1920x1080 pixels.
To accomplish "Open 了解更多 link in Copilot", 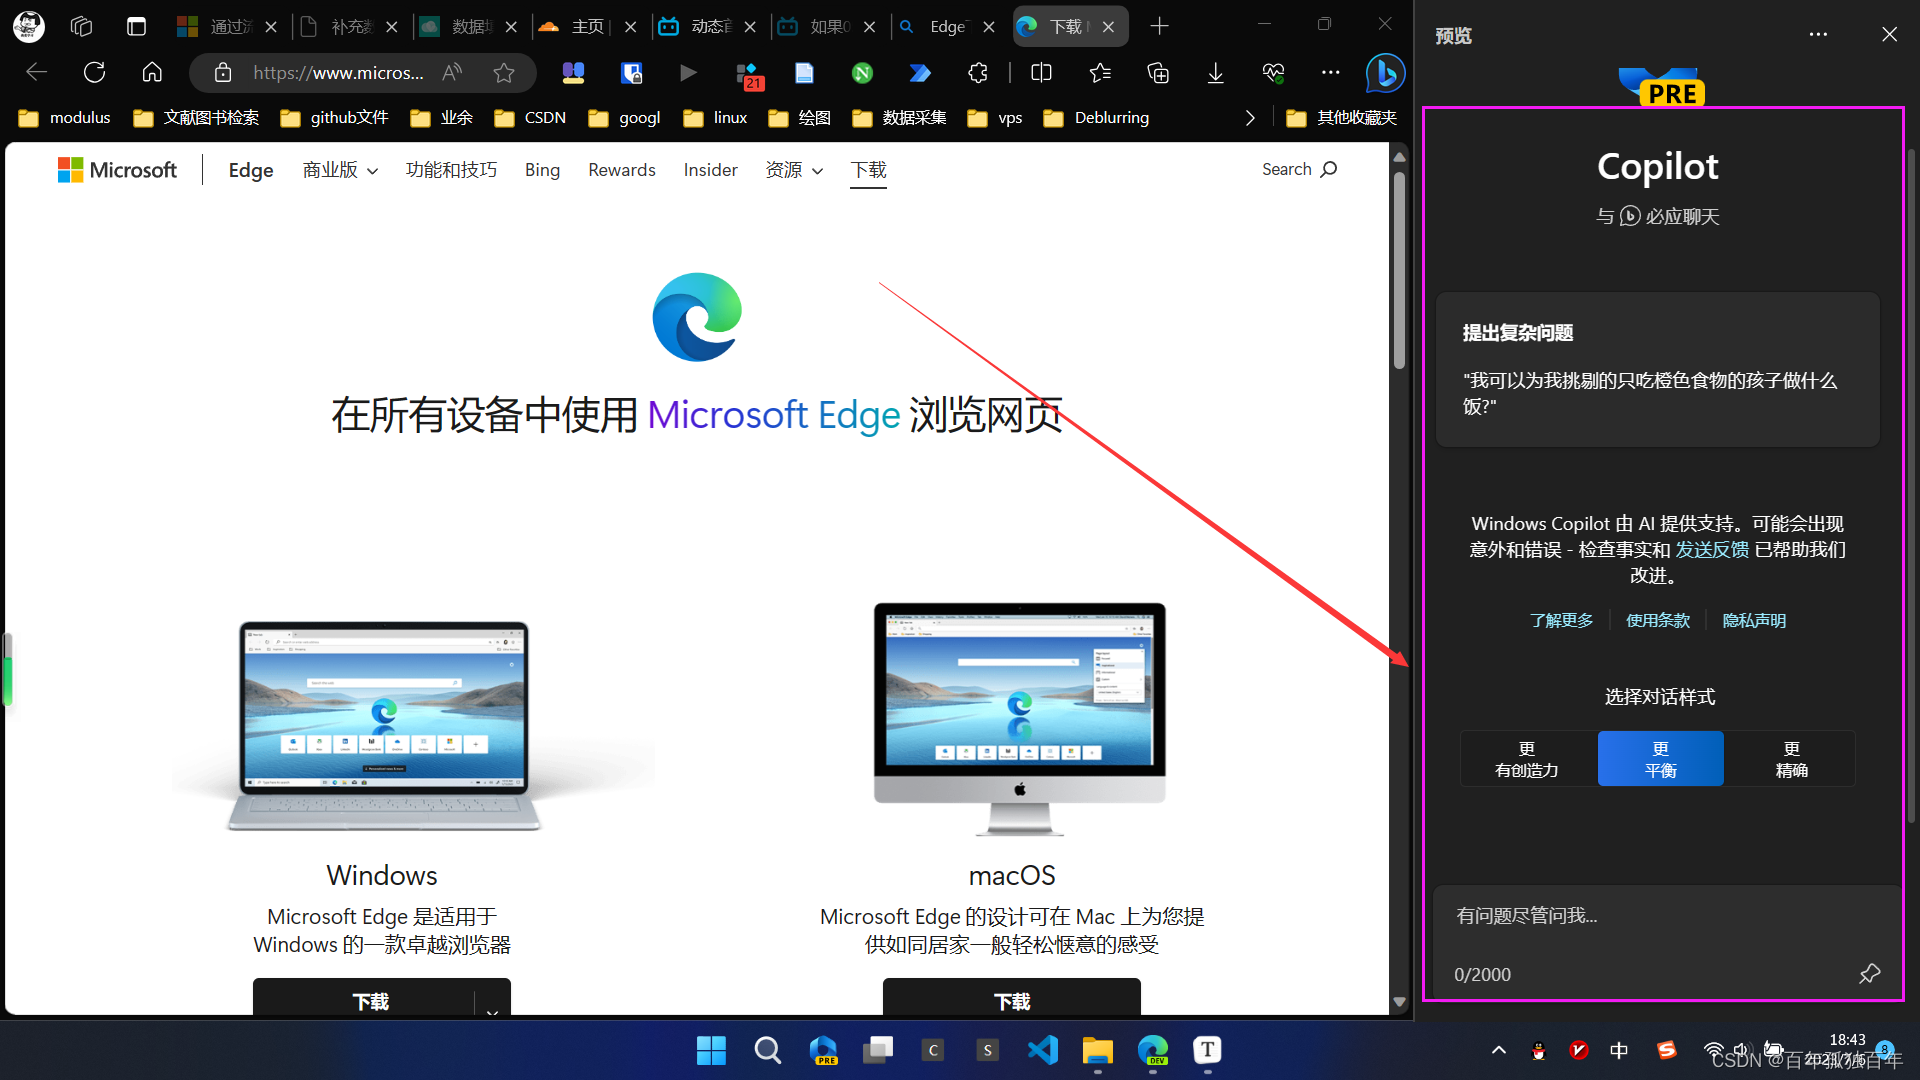I will click(1561, 620).
